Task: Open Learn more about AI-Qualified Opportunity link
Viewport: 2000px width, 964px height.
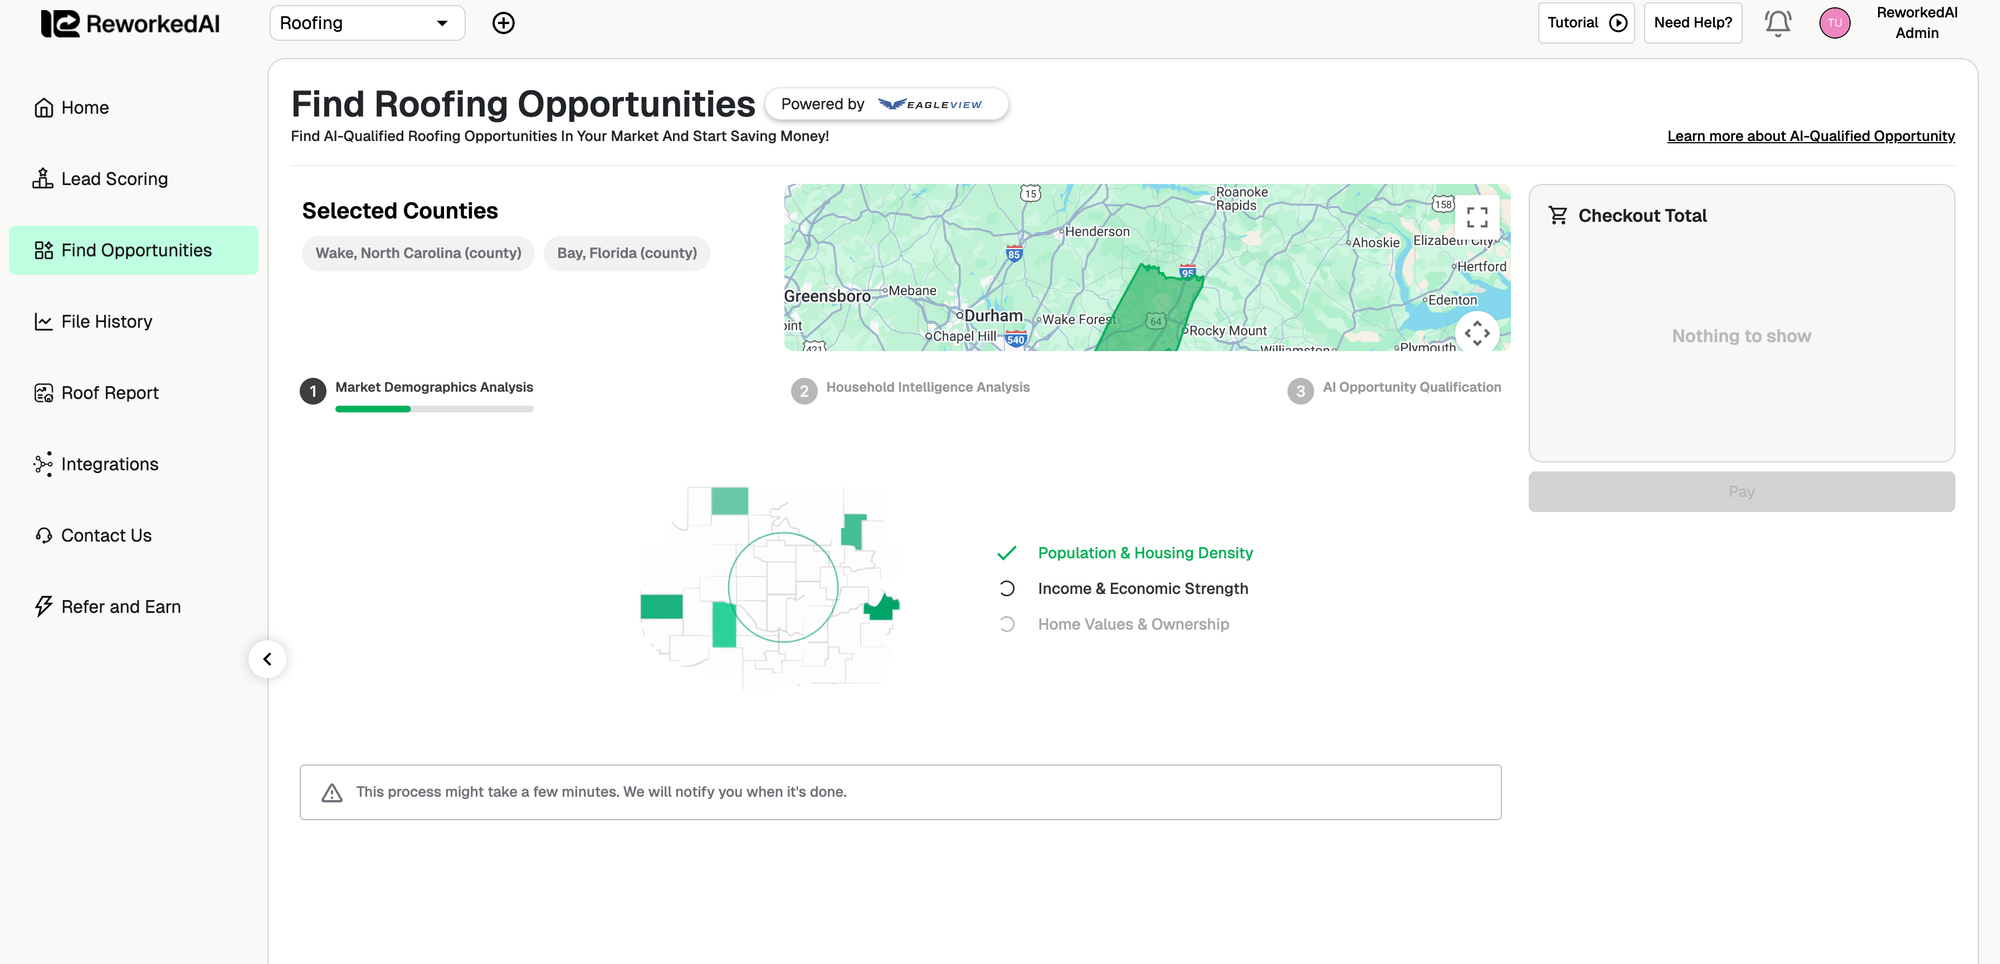Action: (1810, 136)
